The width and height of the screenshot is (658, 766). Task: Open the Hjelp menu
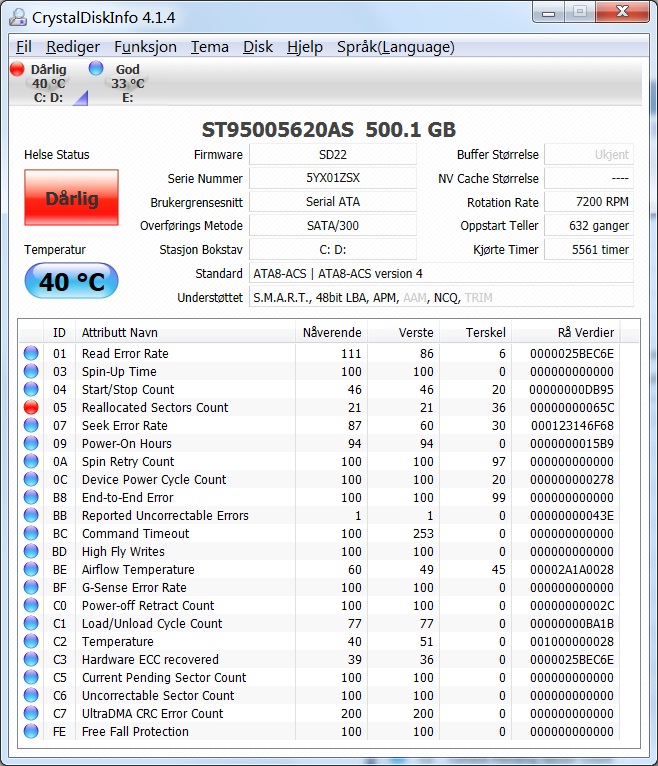pos(305,47)
